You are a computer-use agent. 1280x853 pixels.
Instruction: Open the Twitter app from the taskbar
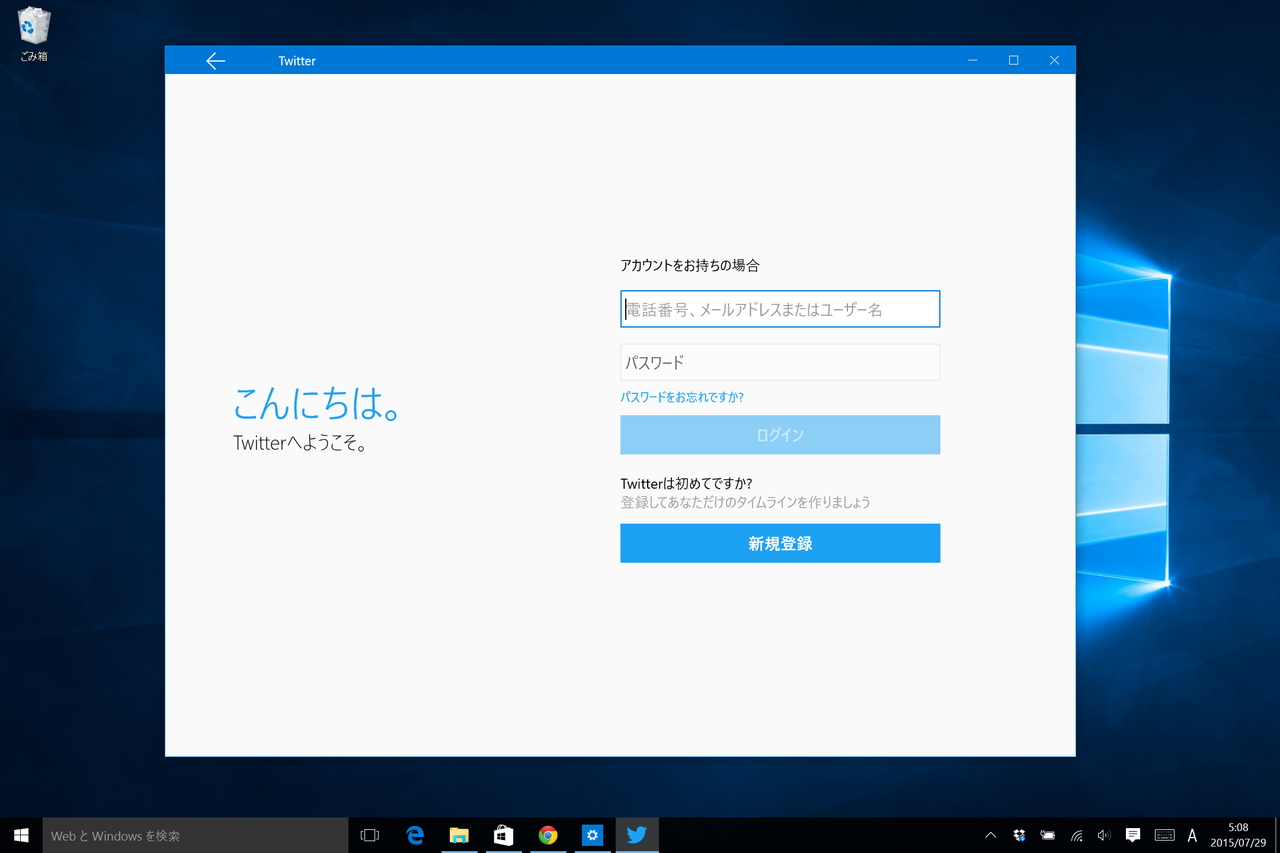637,835
